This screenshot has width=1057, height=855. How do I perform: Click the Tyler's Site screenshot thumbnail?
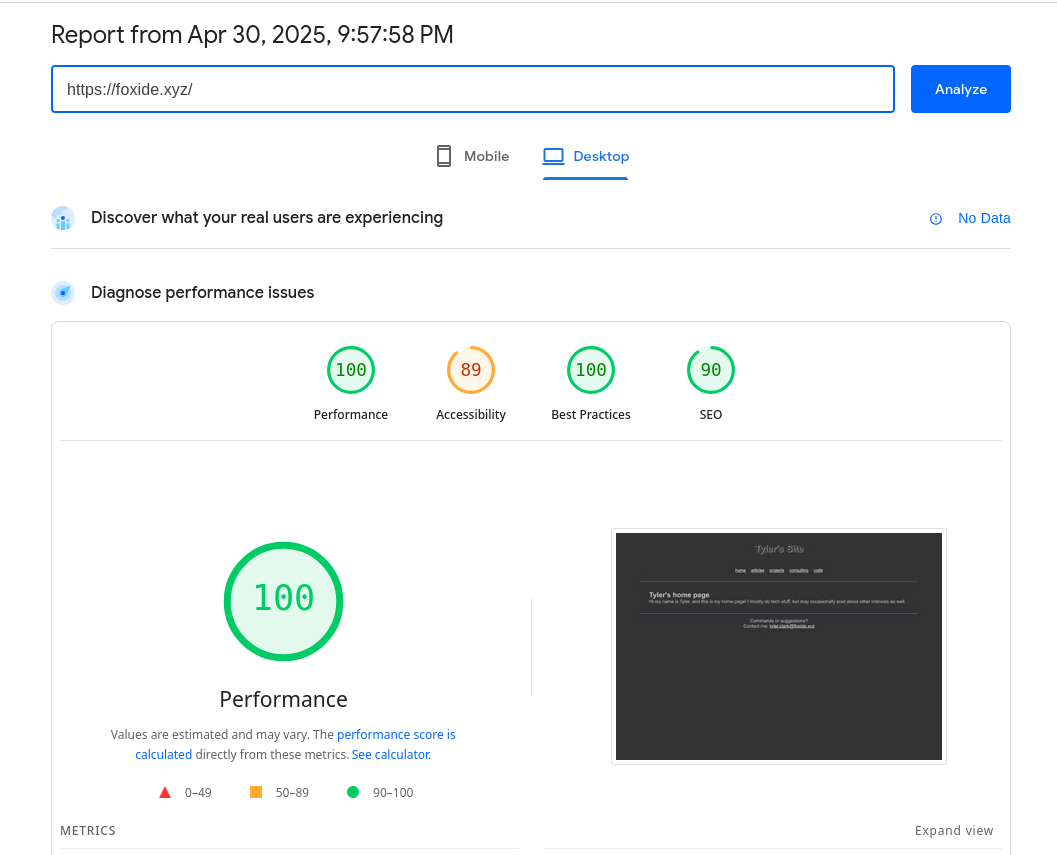779,647
